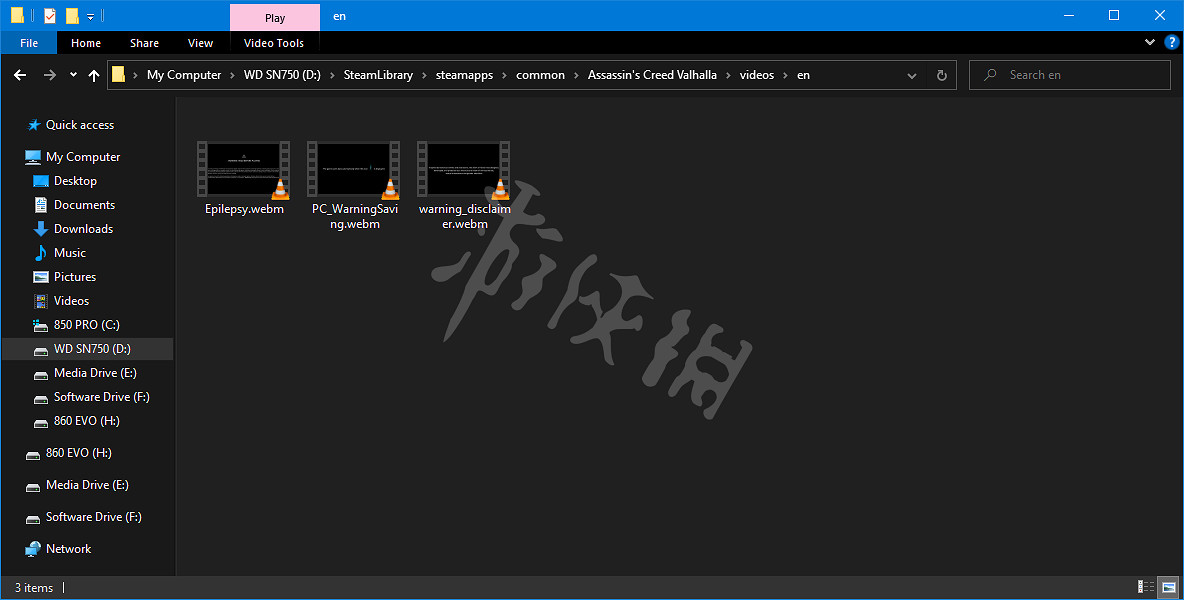
Task: Click the Back navigation arrow
Action: 20,75
